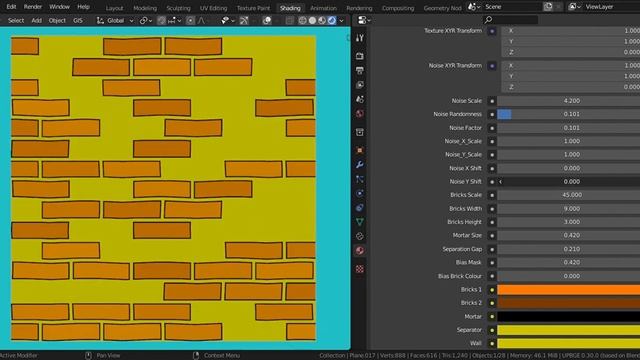The width and height of the screenshot is (640, 360).
Task: Open the snapping options dropdown
Action: 174,20
